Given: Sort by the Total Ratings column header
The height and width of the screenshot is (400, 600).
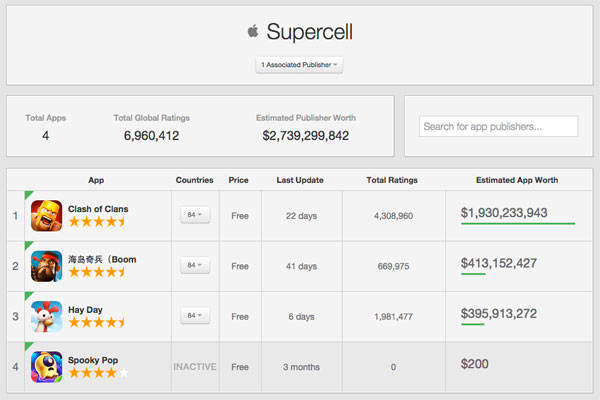Looking at the screenshot, I should point(392,180).
